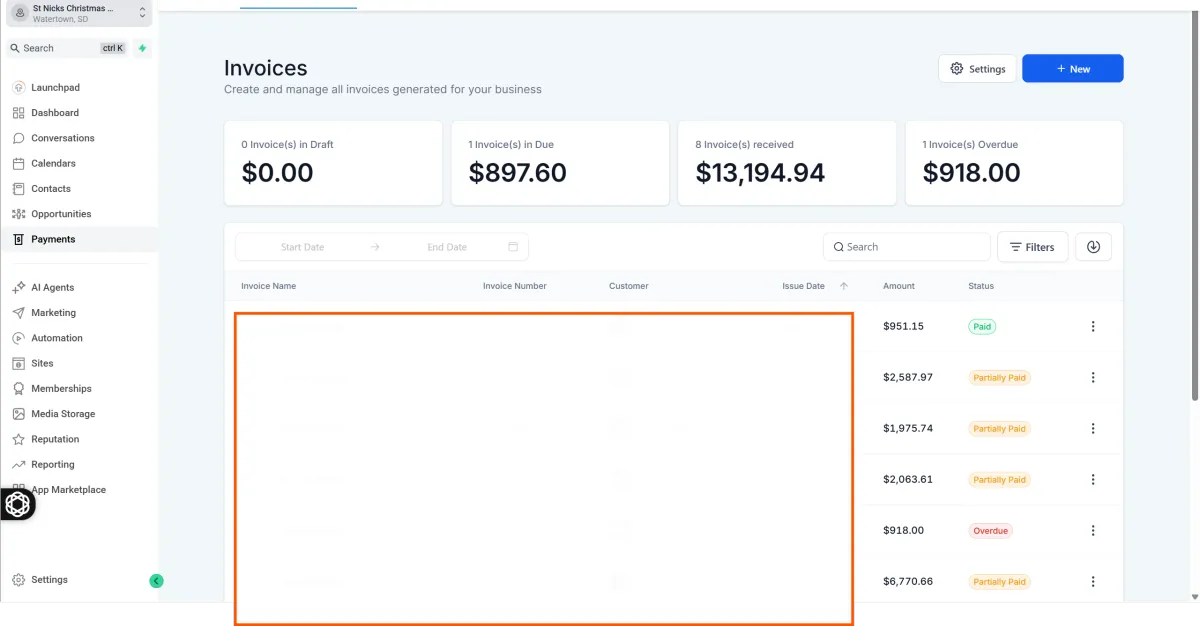The image size is (1200, 626).
Task: Click the Start Date input field
Action: pyautogui.click(x=302, y=247)
